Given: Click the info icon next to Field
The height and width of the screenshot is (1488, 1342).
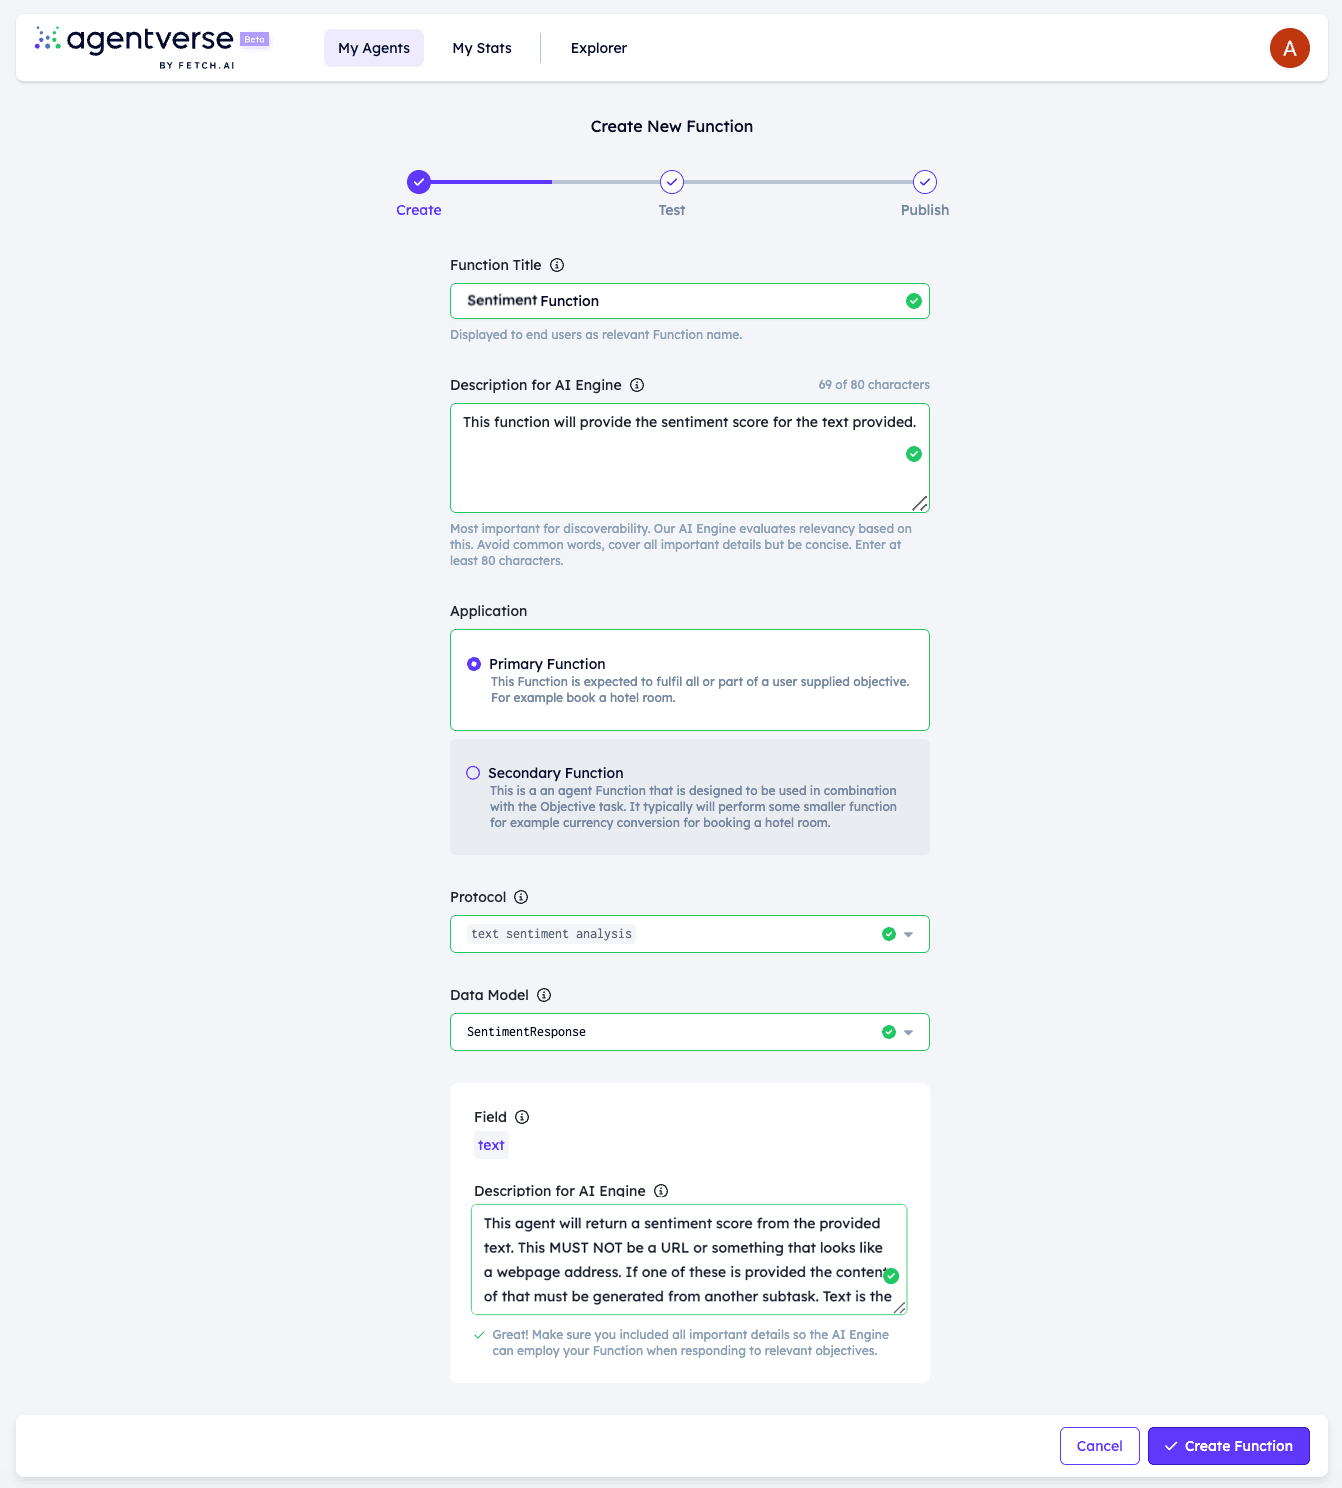Looking at the screenshot, I should [x=522, y=1117].
